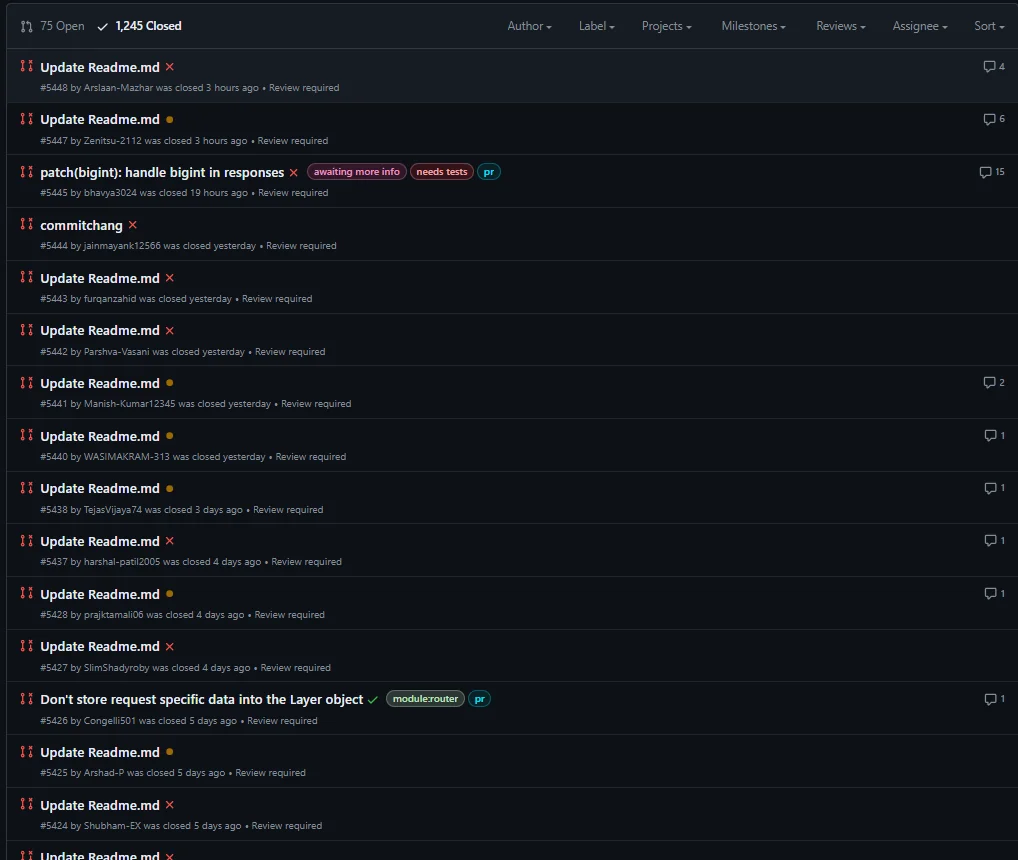Open the Assignee filter dropdown
The width and height of the screenshot is (1018, 860).
pyautogui.click(x=919, y=26)
